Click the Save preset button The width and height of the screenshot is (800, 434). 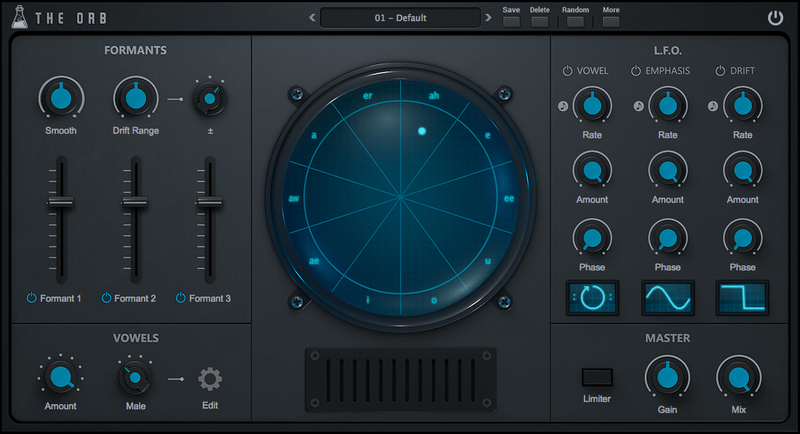[x=511, y=21]
